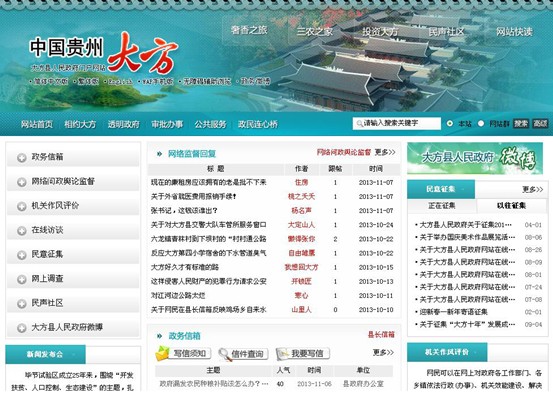Select the 本站 search radio button
The width and height of the screenshot is (553, 395).
click(450, 124)
